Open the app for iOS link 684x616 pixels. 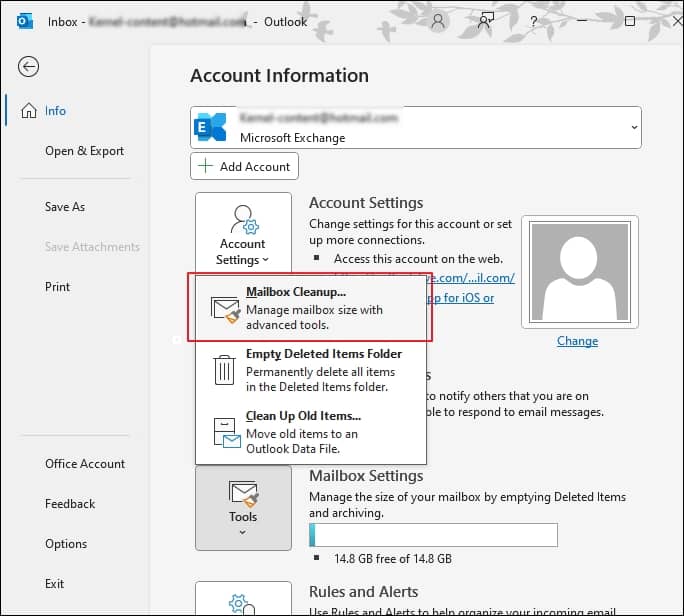pos(460,298)
